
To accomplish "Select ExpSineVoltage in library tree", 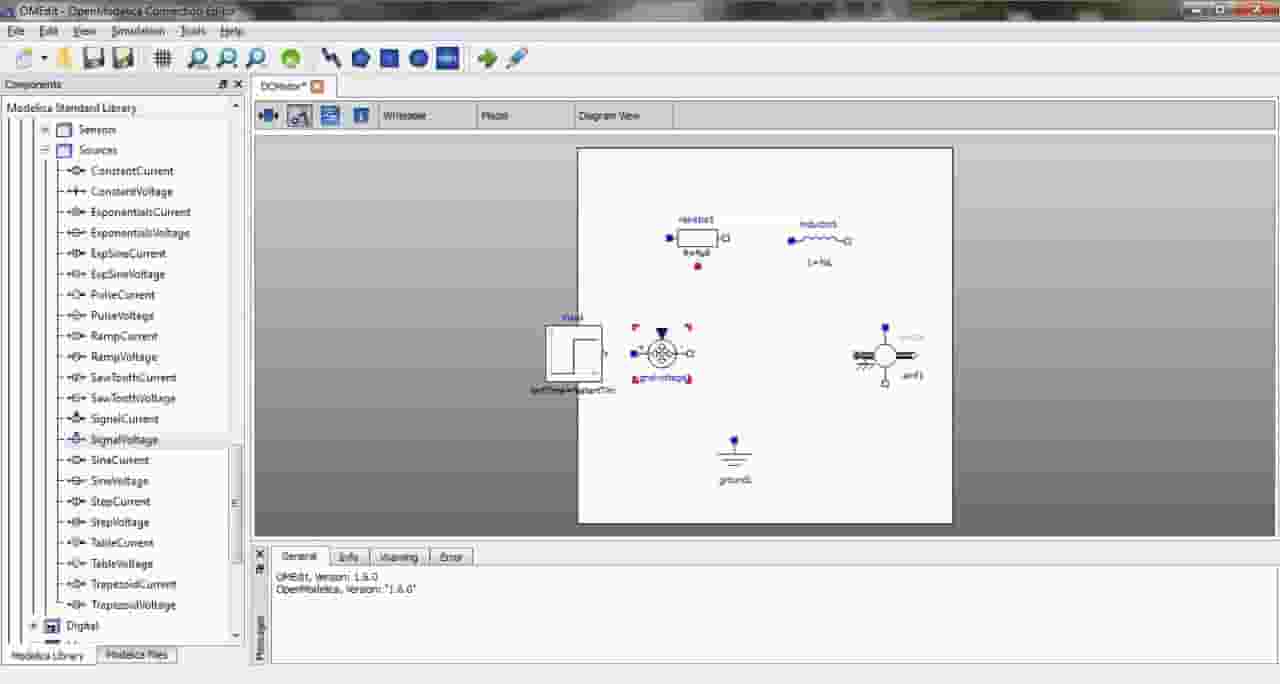I will (x=128, y=274).
